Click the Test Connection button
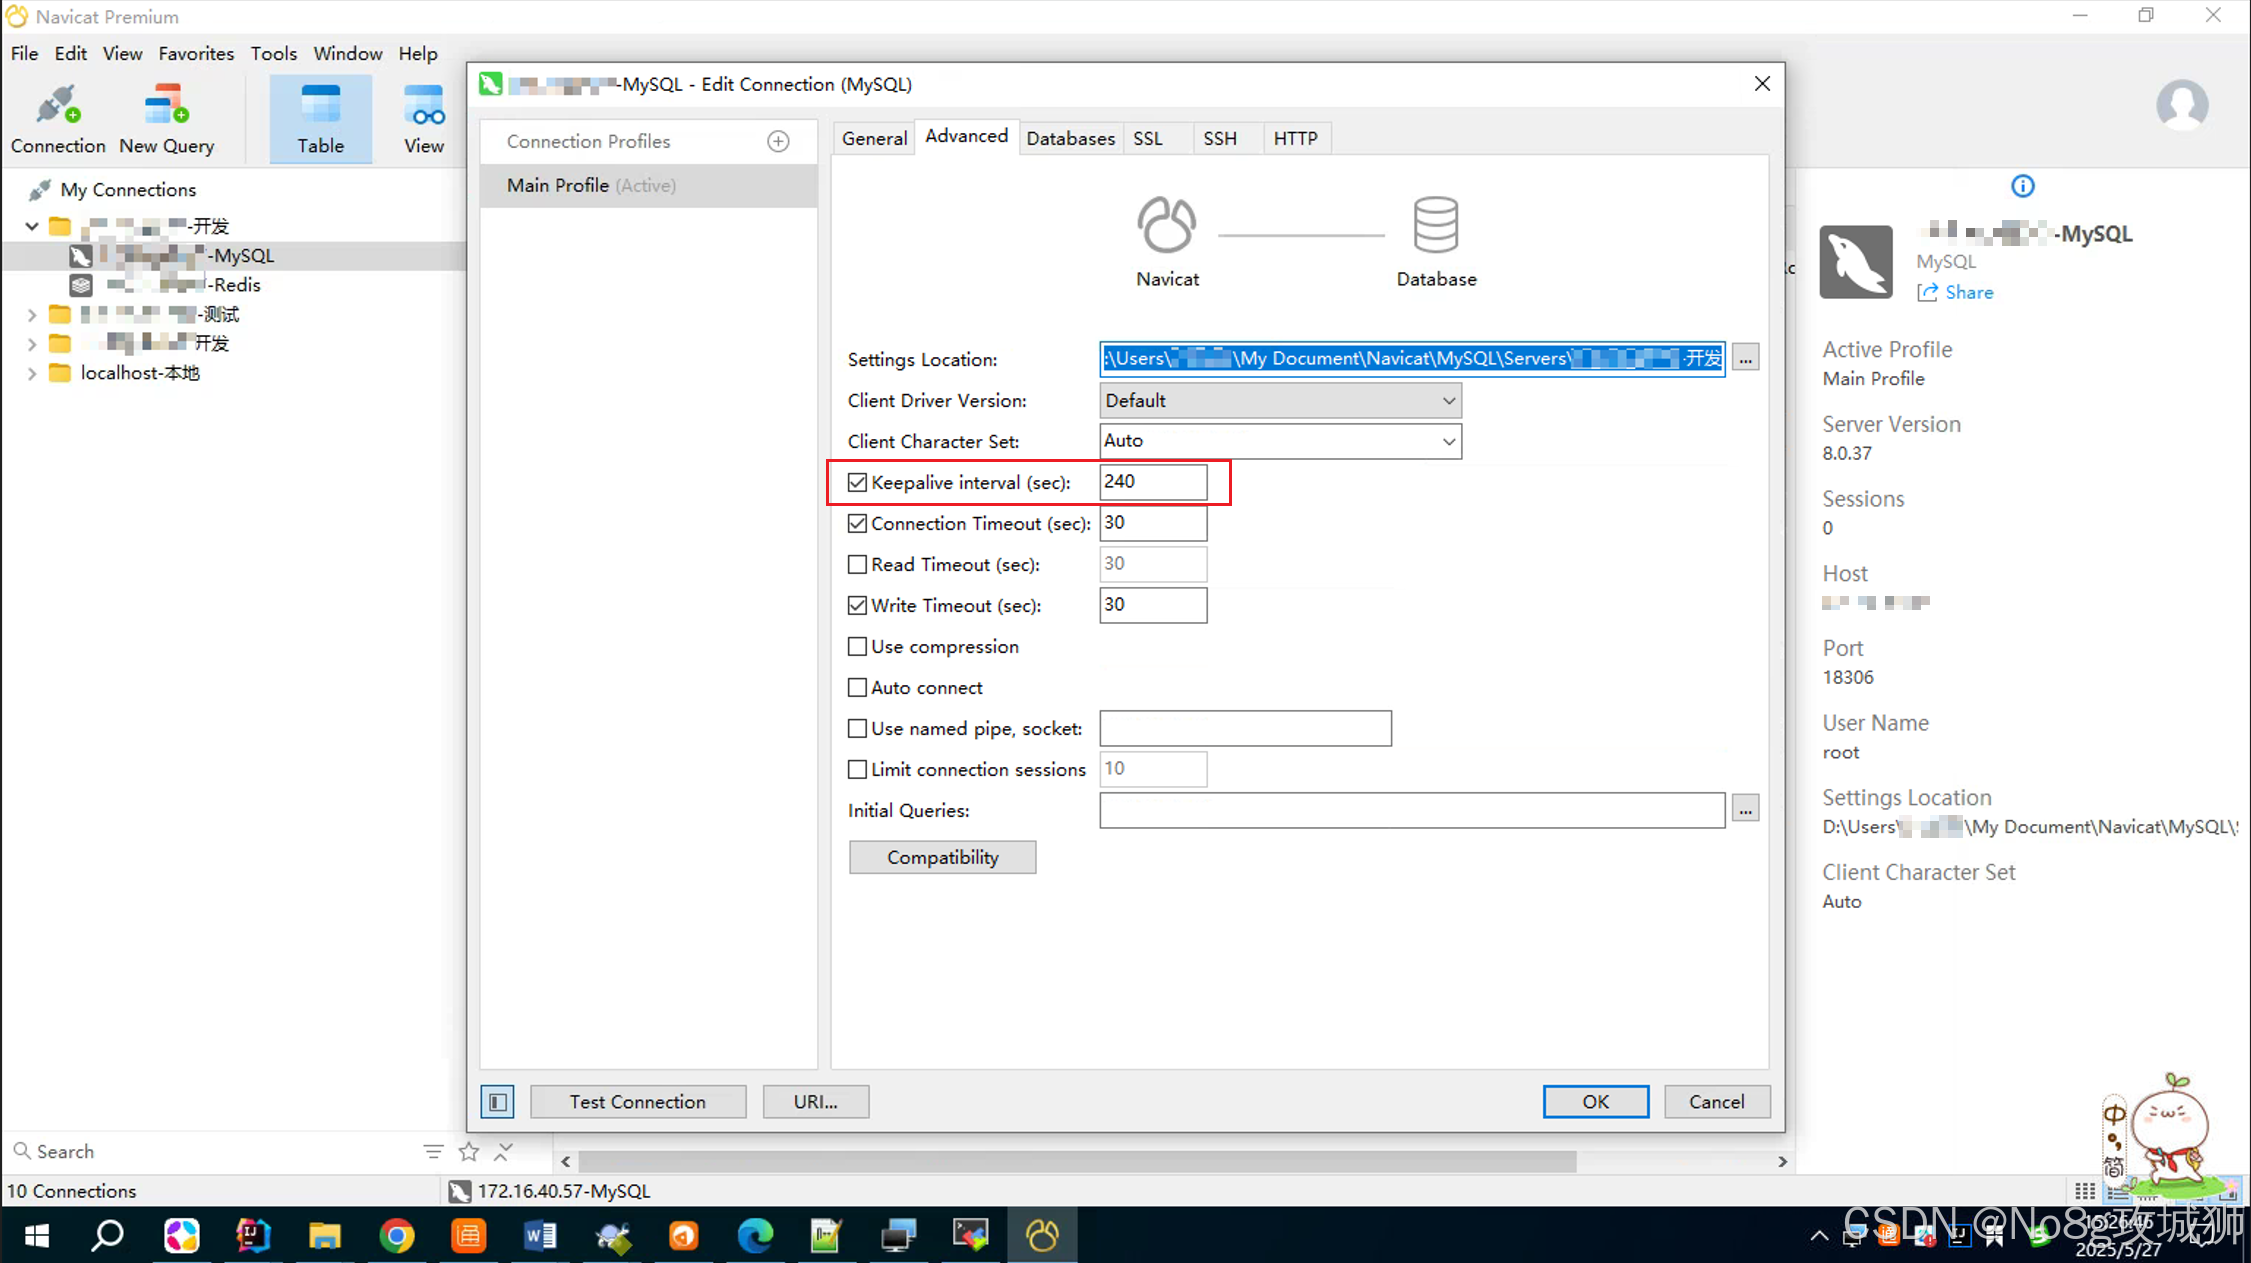The height and width of the screenshot is (1263, 2251). click(637, 1101)
